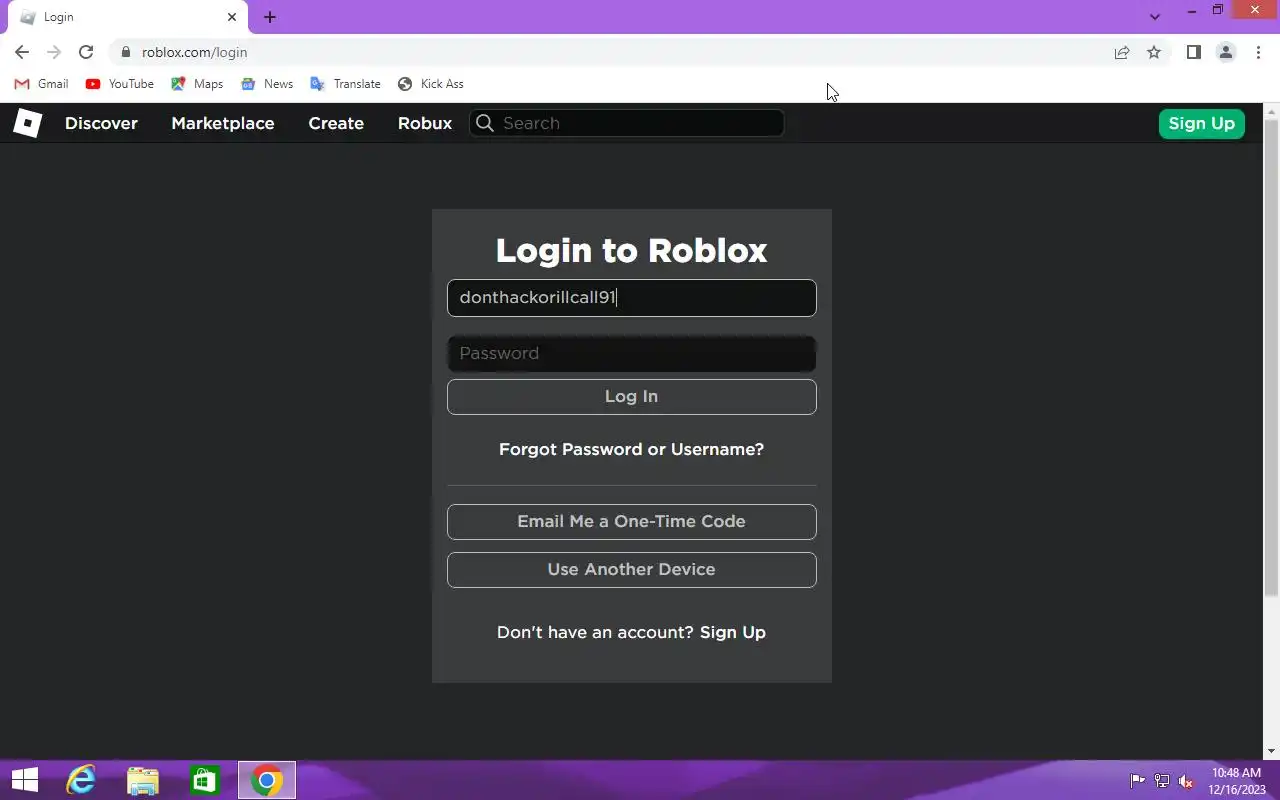Open the Chrome profile icon
The width and height of the screenshot is (1280, 800).
pos(1226,52)
